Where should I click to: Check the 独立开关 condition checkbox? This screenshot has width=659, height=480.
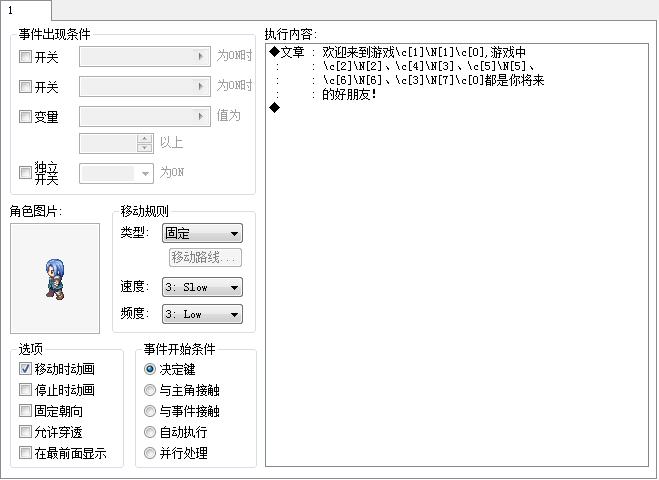point(25,172)
